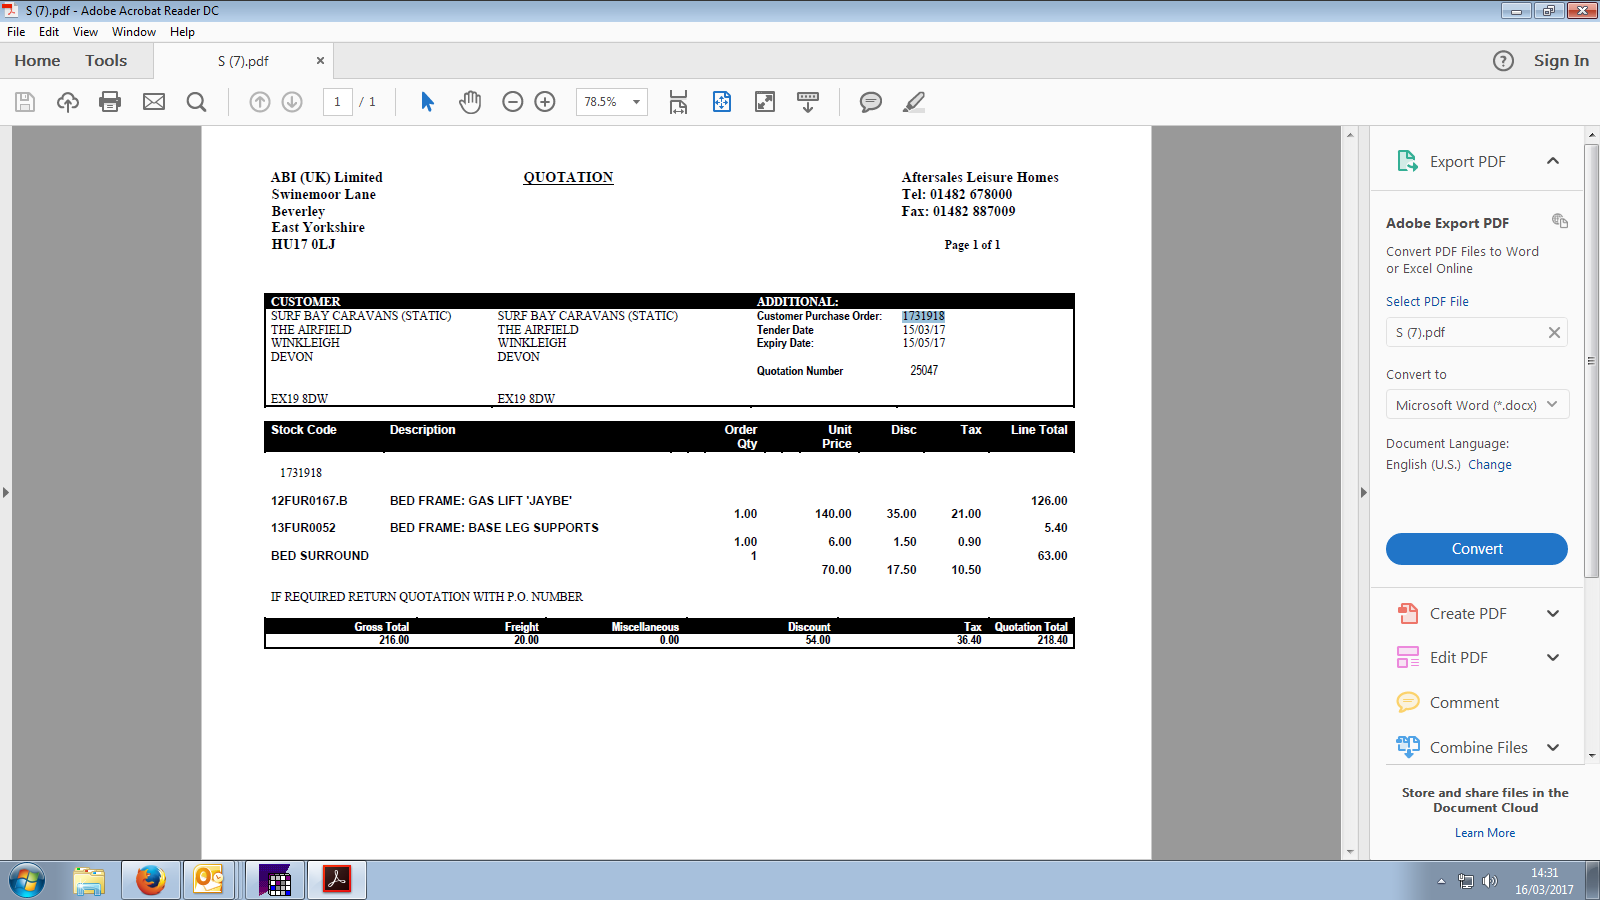This screenshot has height=900, width=1600.
Task: Open Firefox from the taskbar
Action: (151, 880)
